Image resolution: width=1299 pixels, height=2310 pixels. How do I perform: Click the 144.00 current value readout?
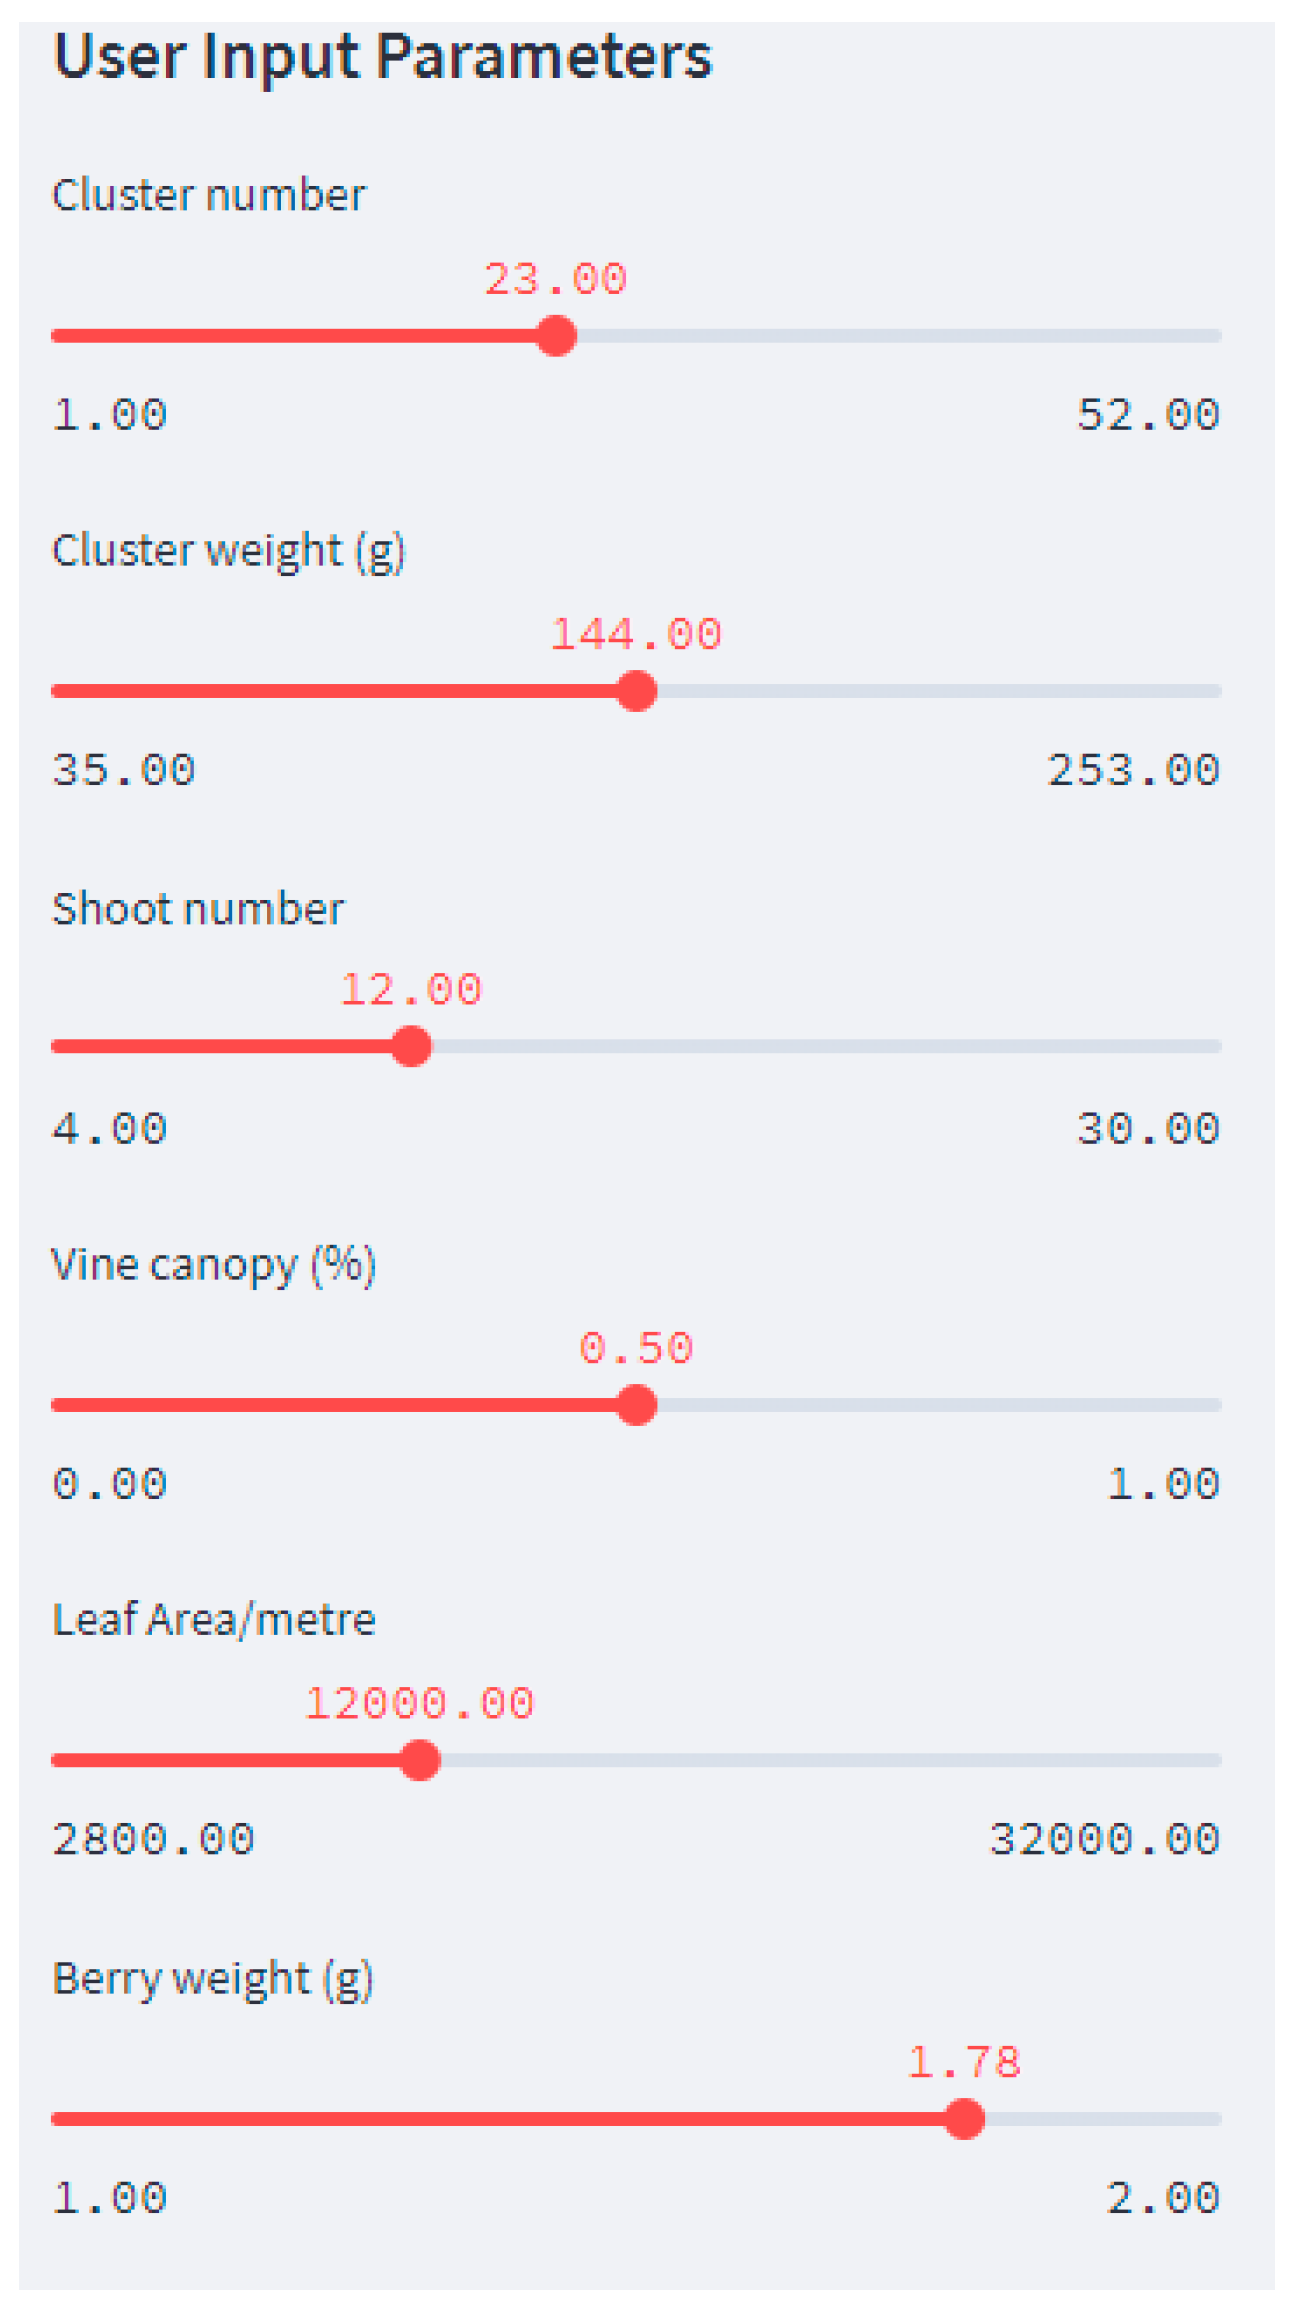[636, 634]
